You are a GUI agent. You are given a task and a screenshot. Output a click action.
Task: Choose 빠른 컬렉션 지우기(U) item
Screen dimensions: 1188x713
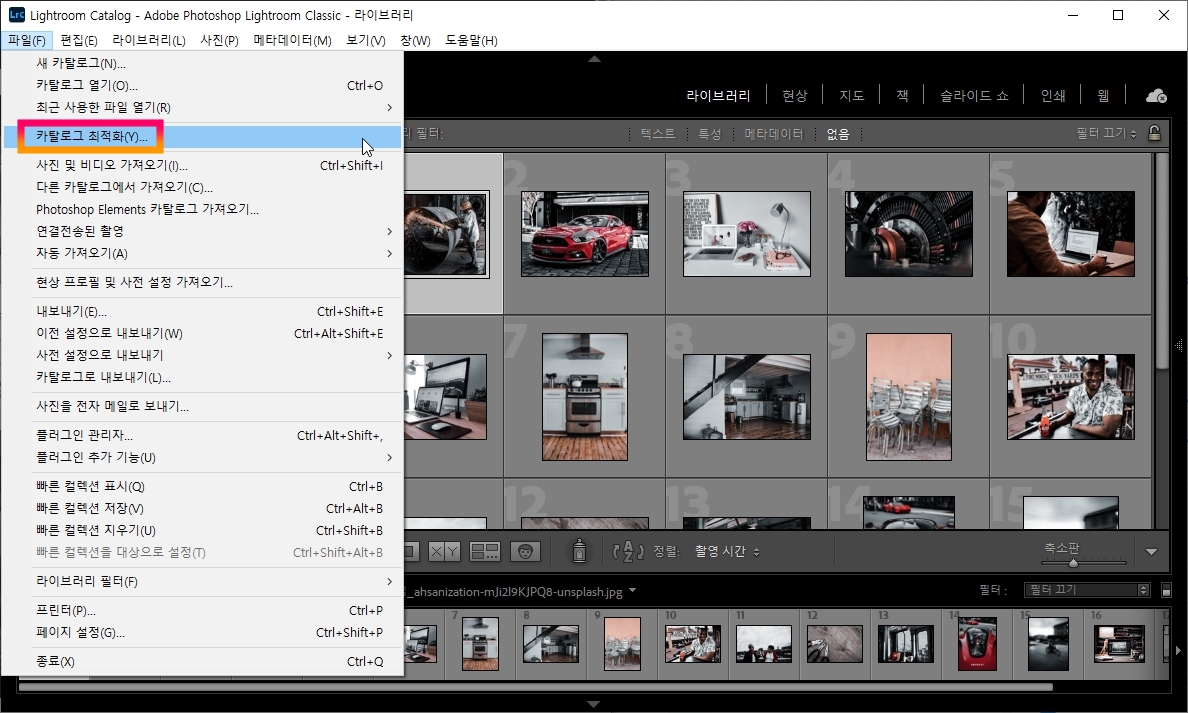pyautogui.click(x=202, y=530)
